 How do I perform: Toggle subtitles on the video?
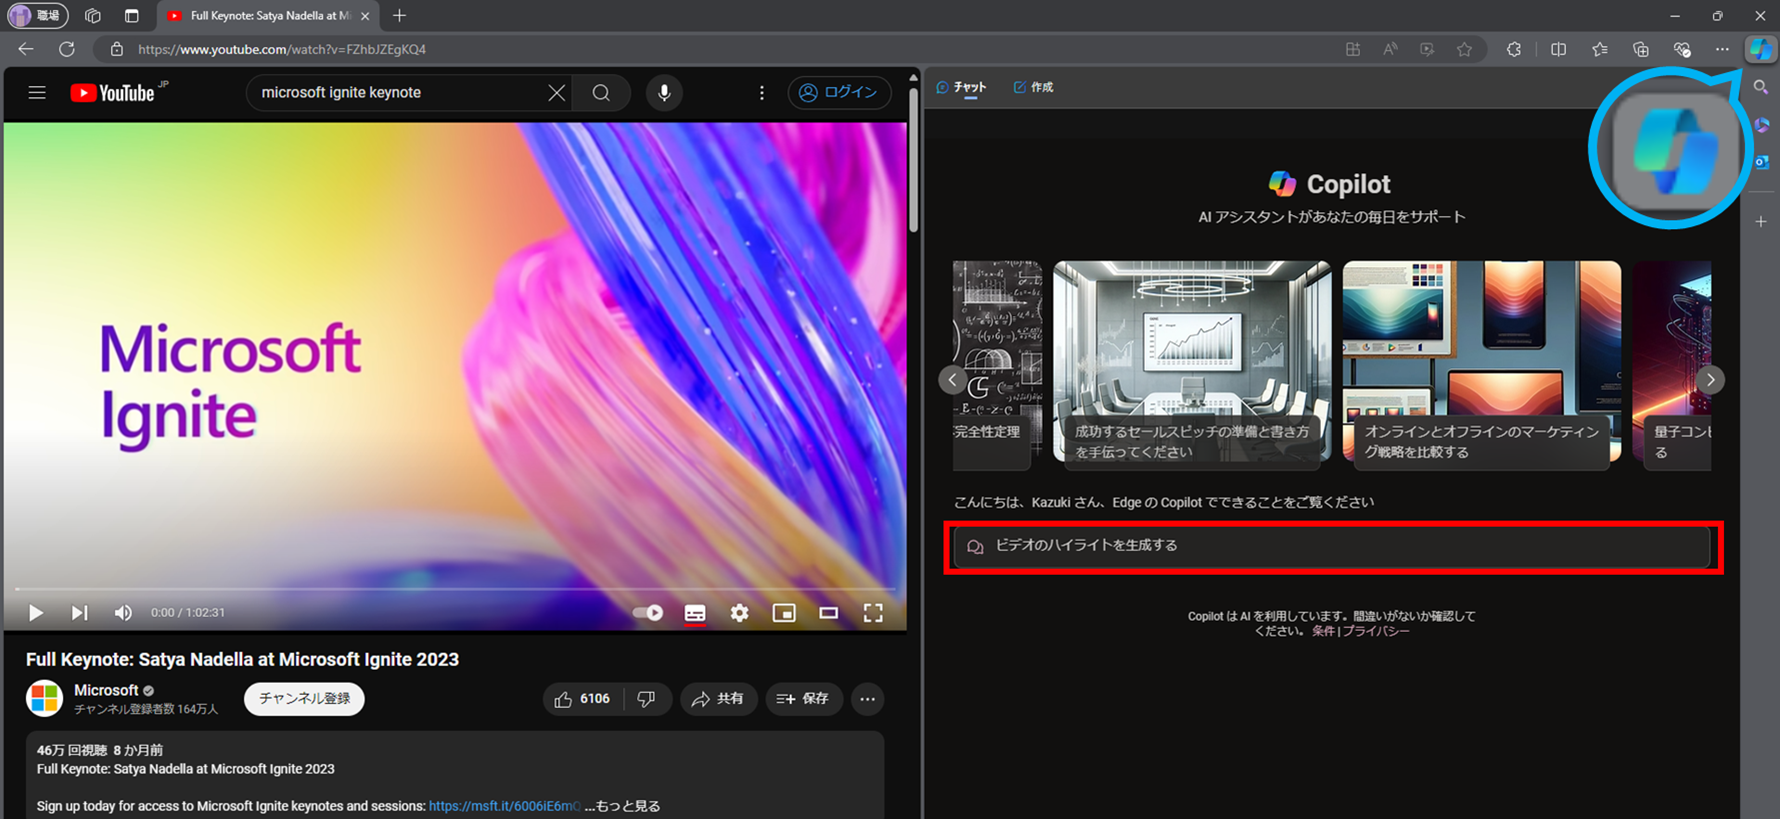(695, 613)
